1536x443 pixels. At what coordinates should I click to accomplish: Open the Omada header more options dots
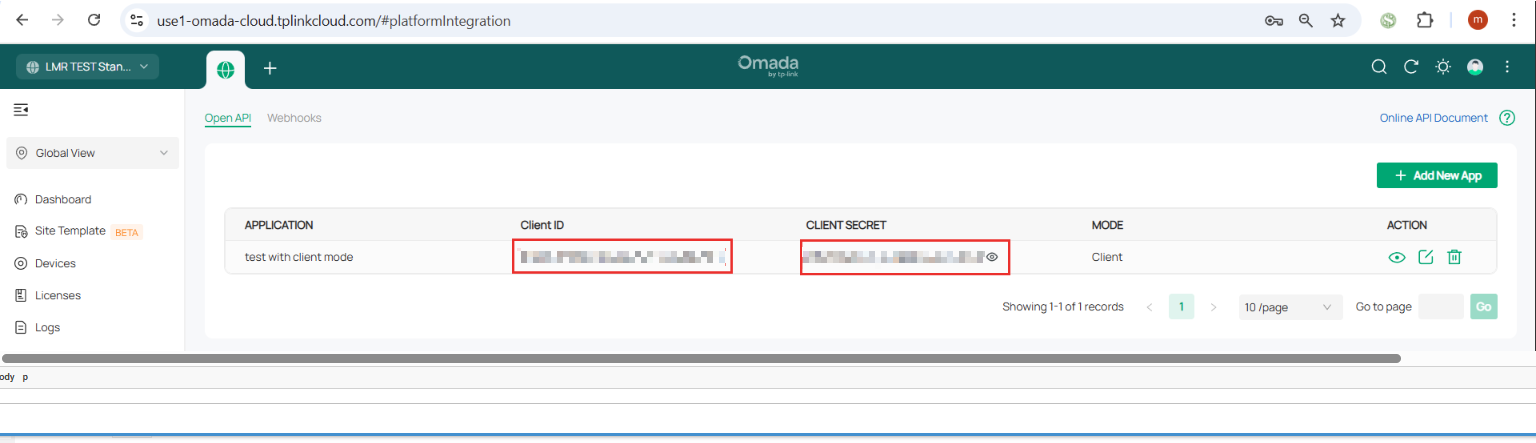(1507, 67)
